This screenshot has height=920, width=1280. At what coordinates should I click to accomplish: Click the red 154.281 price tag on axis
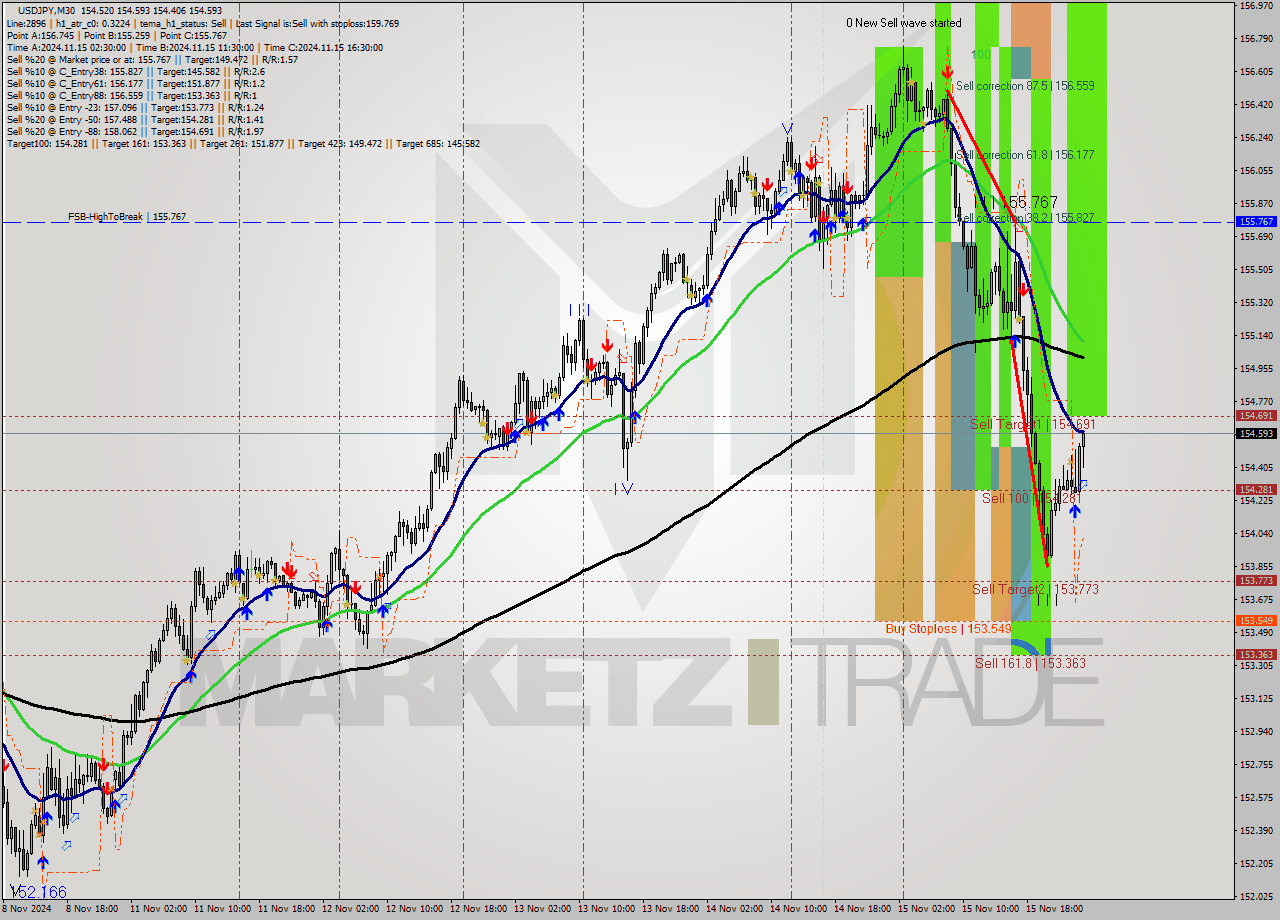[1256, 489]
